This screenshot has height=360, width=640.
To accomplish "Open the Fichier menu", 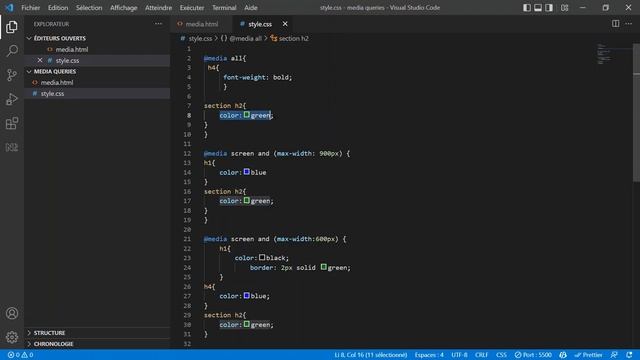I will 31,7.
